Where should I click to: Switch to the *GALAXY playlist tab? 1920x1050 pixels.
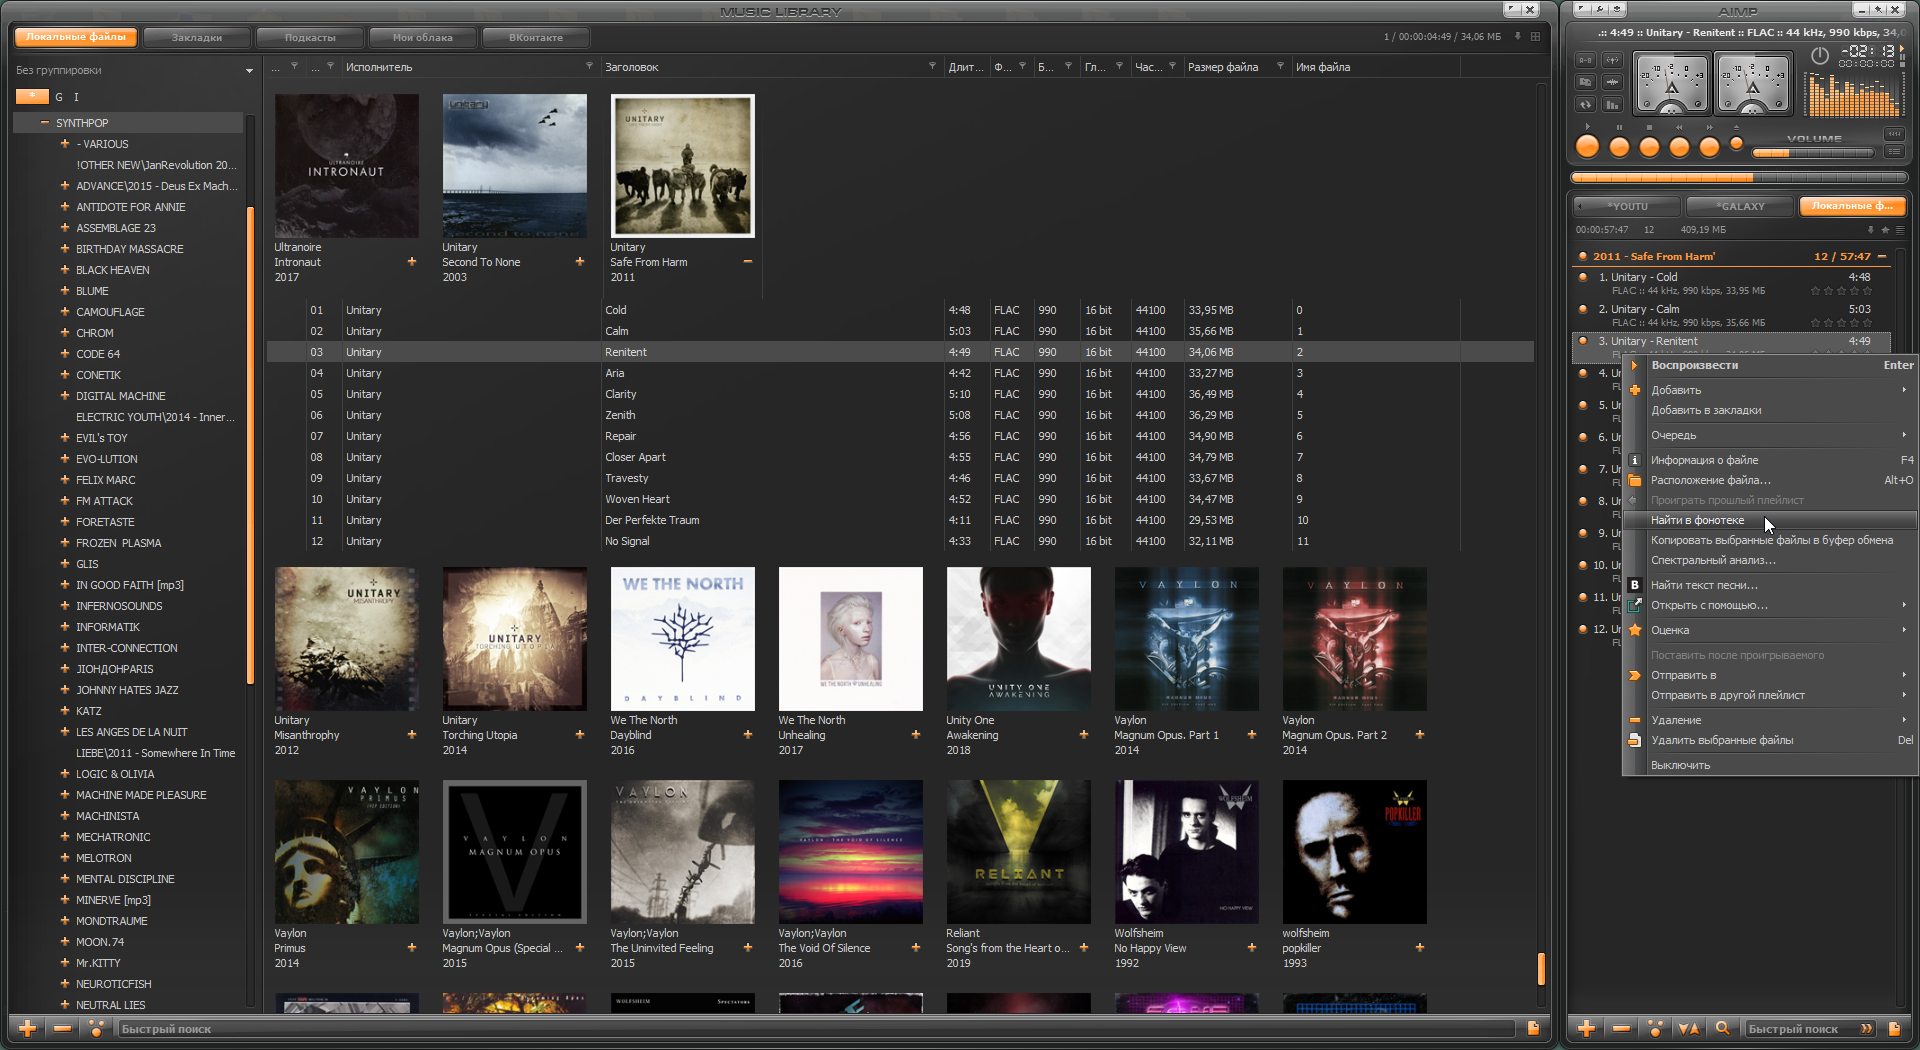(x=1740, y=206)
